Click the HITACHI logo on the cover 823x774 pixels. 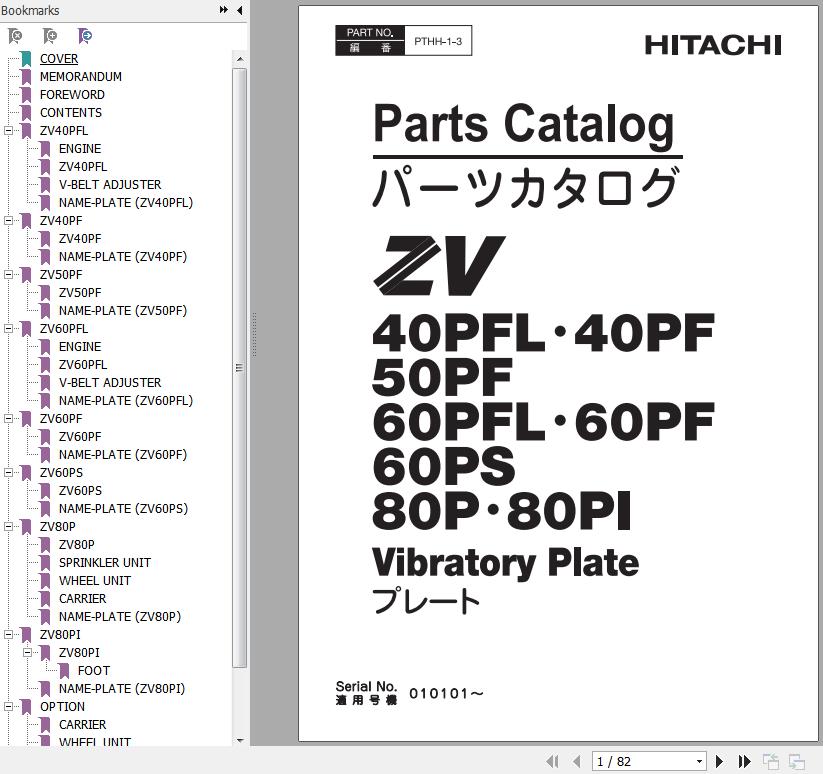click(713, 45)
